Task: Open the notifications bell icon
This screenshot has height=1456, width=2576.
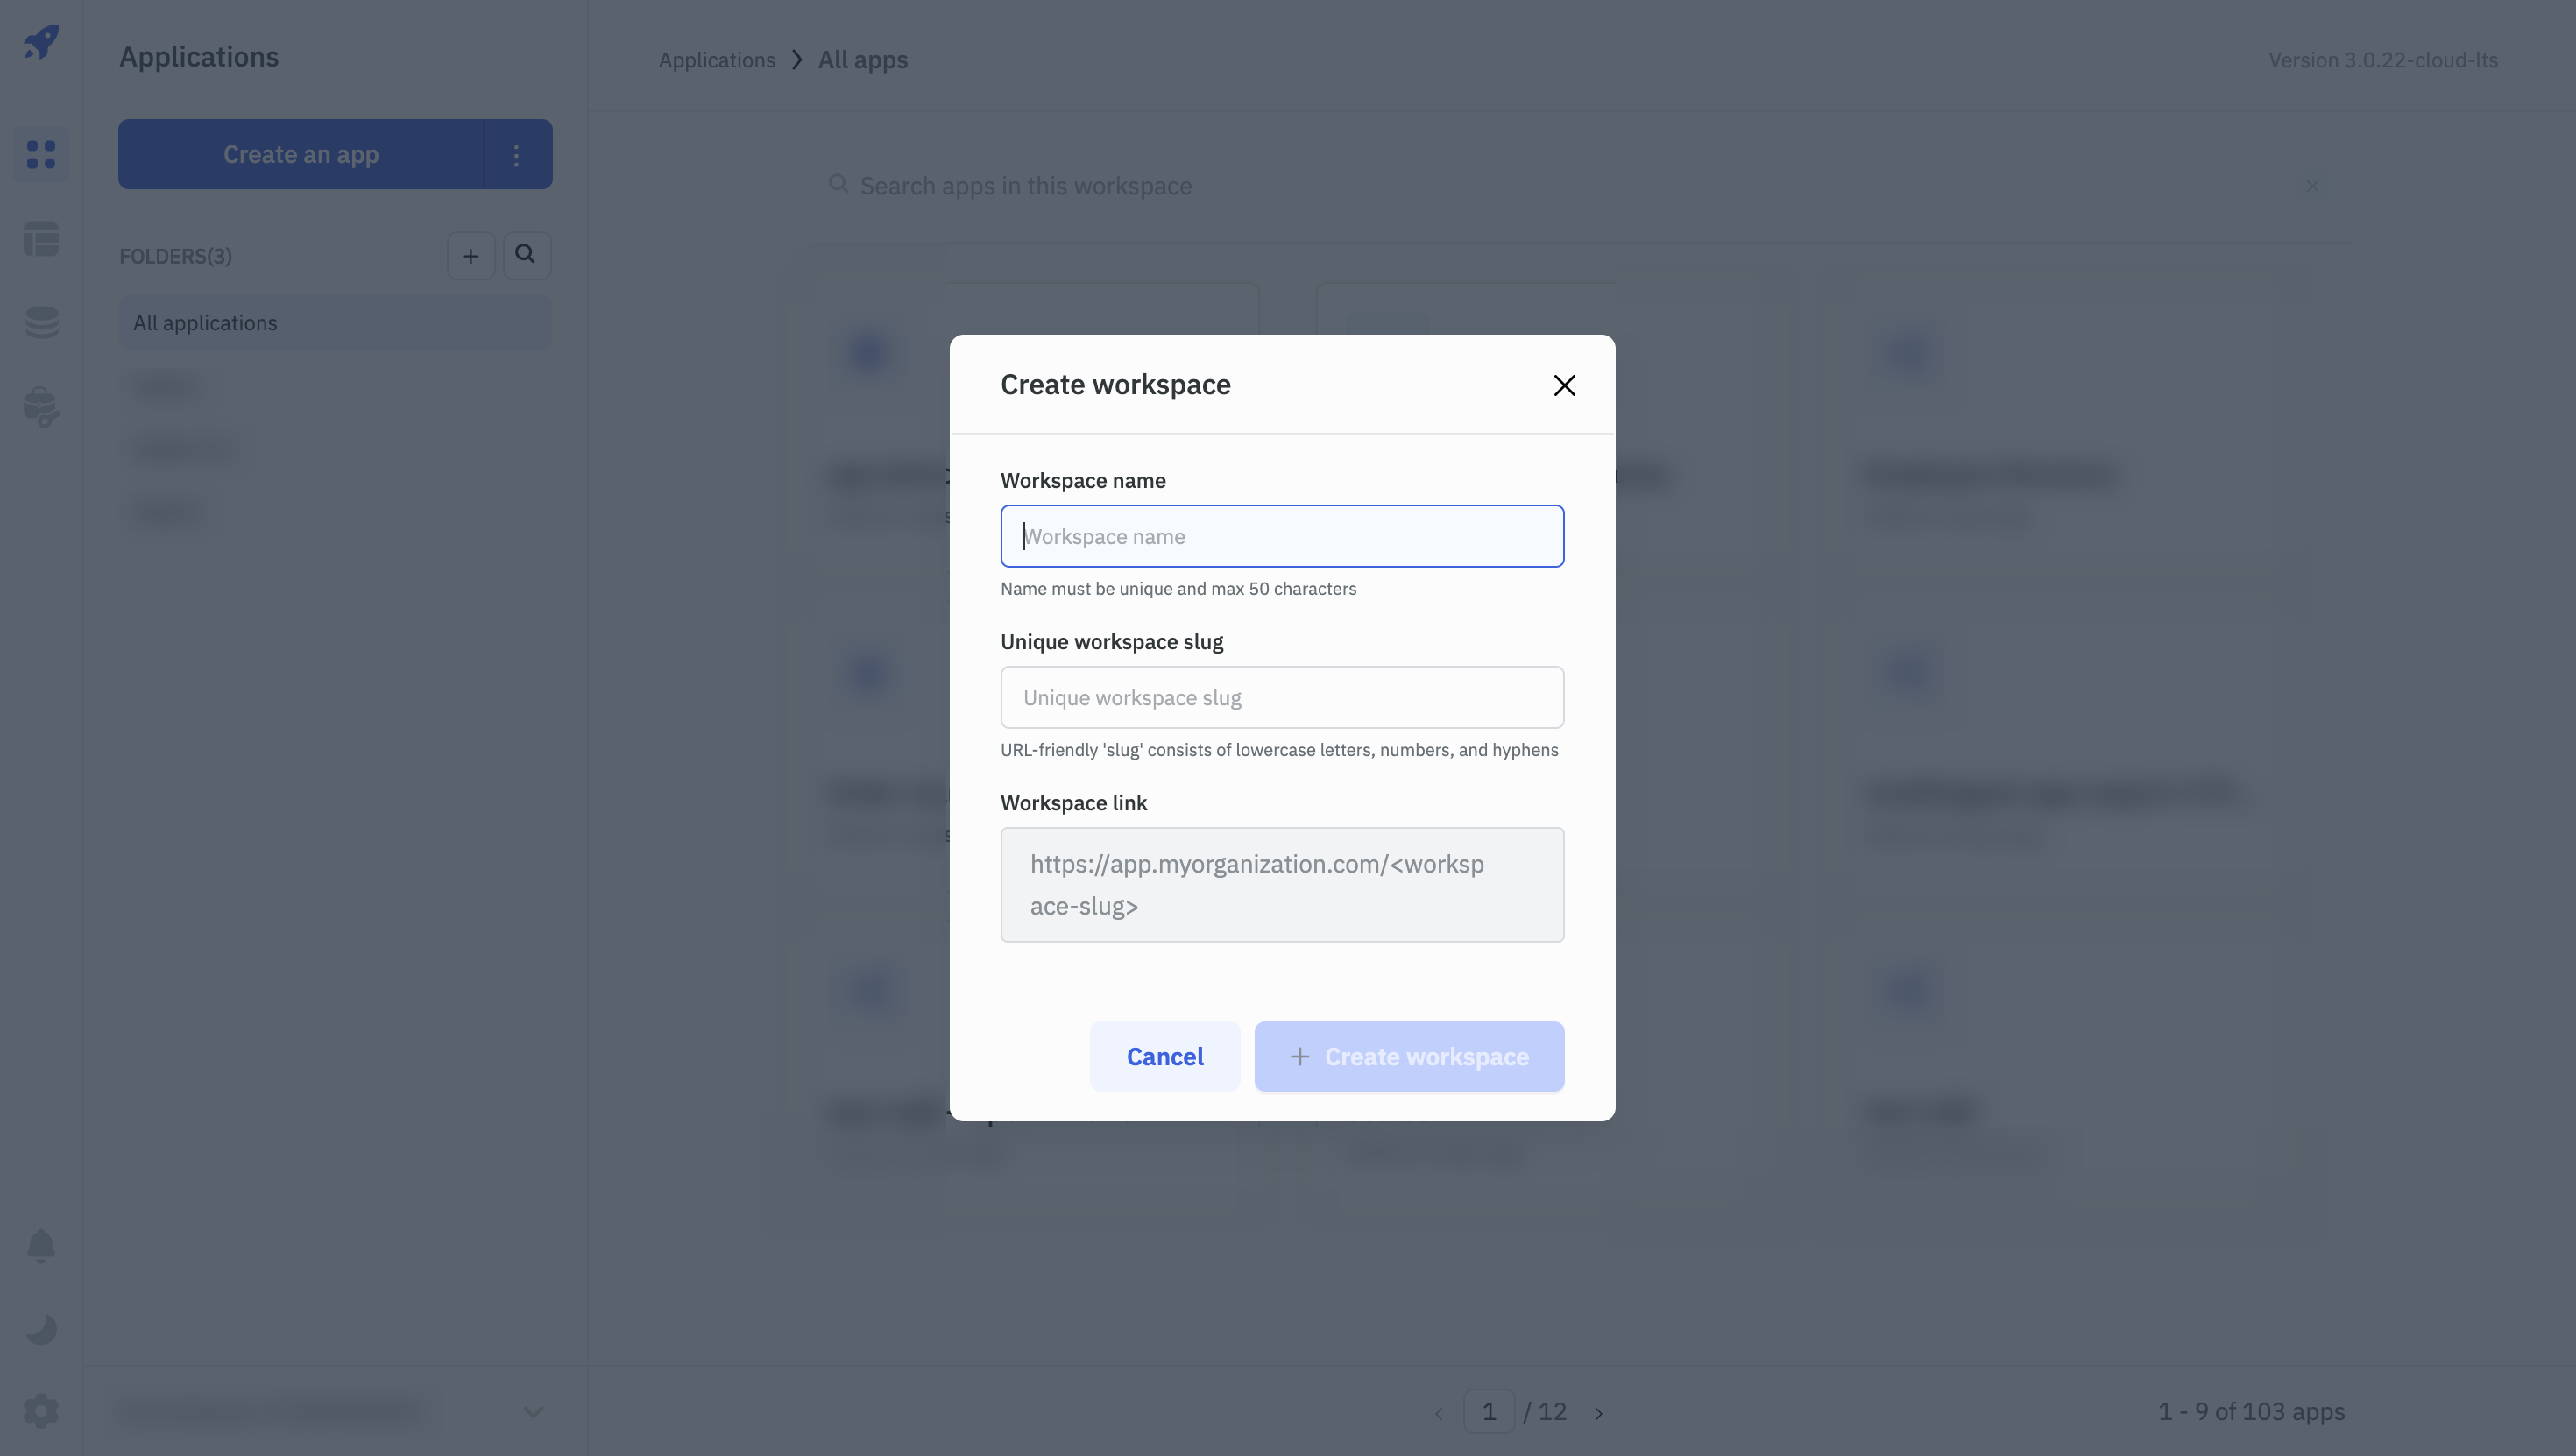Action: tap(41, 1246)
